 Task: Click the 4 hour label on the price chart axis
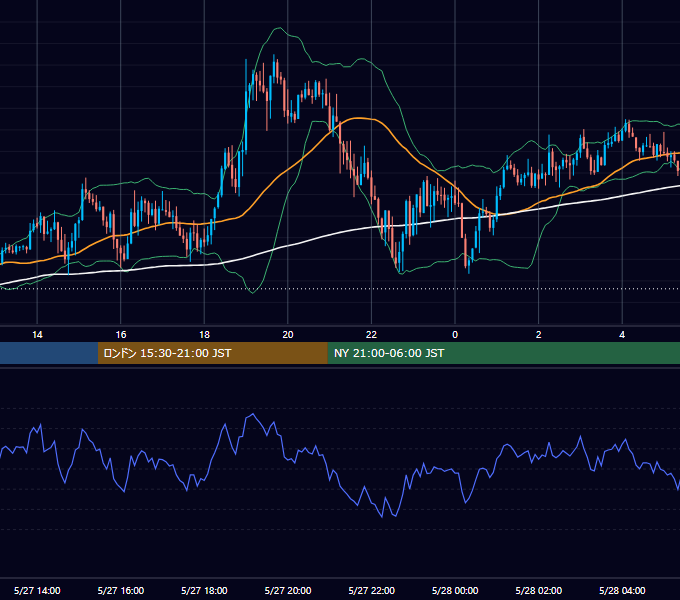tap(622, 335)
